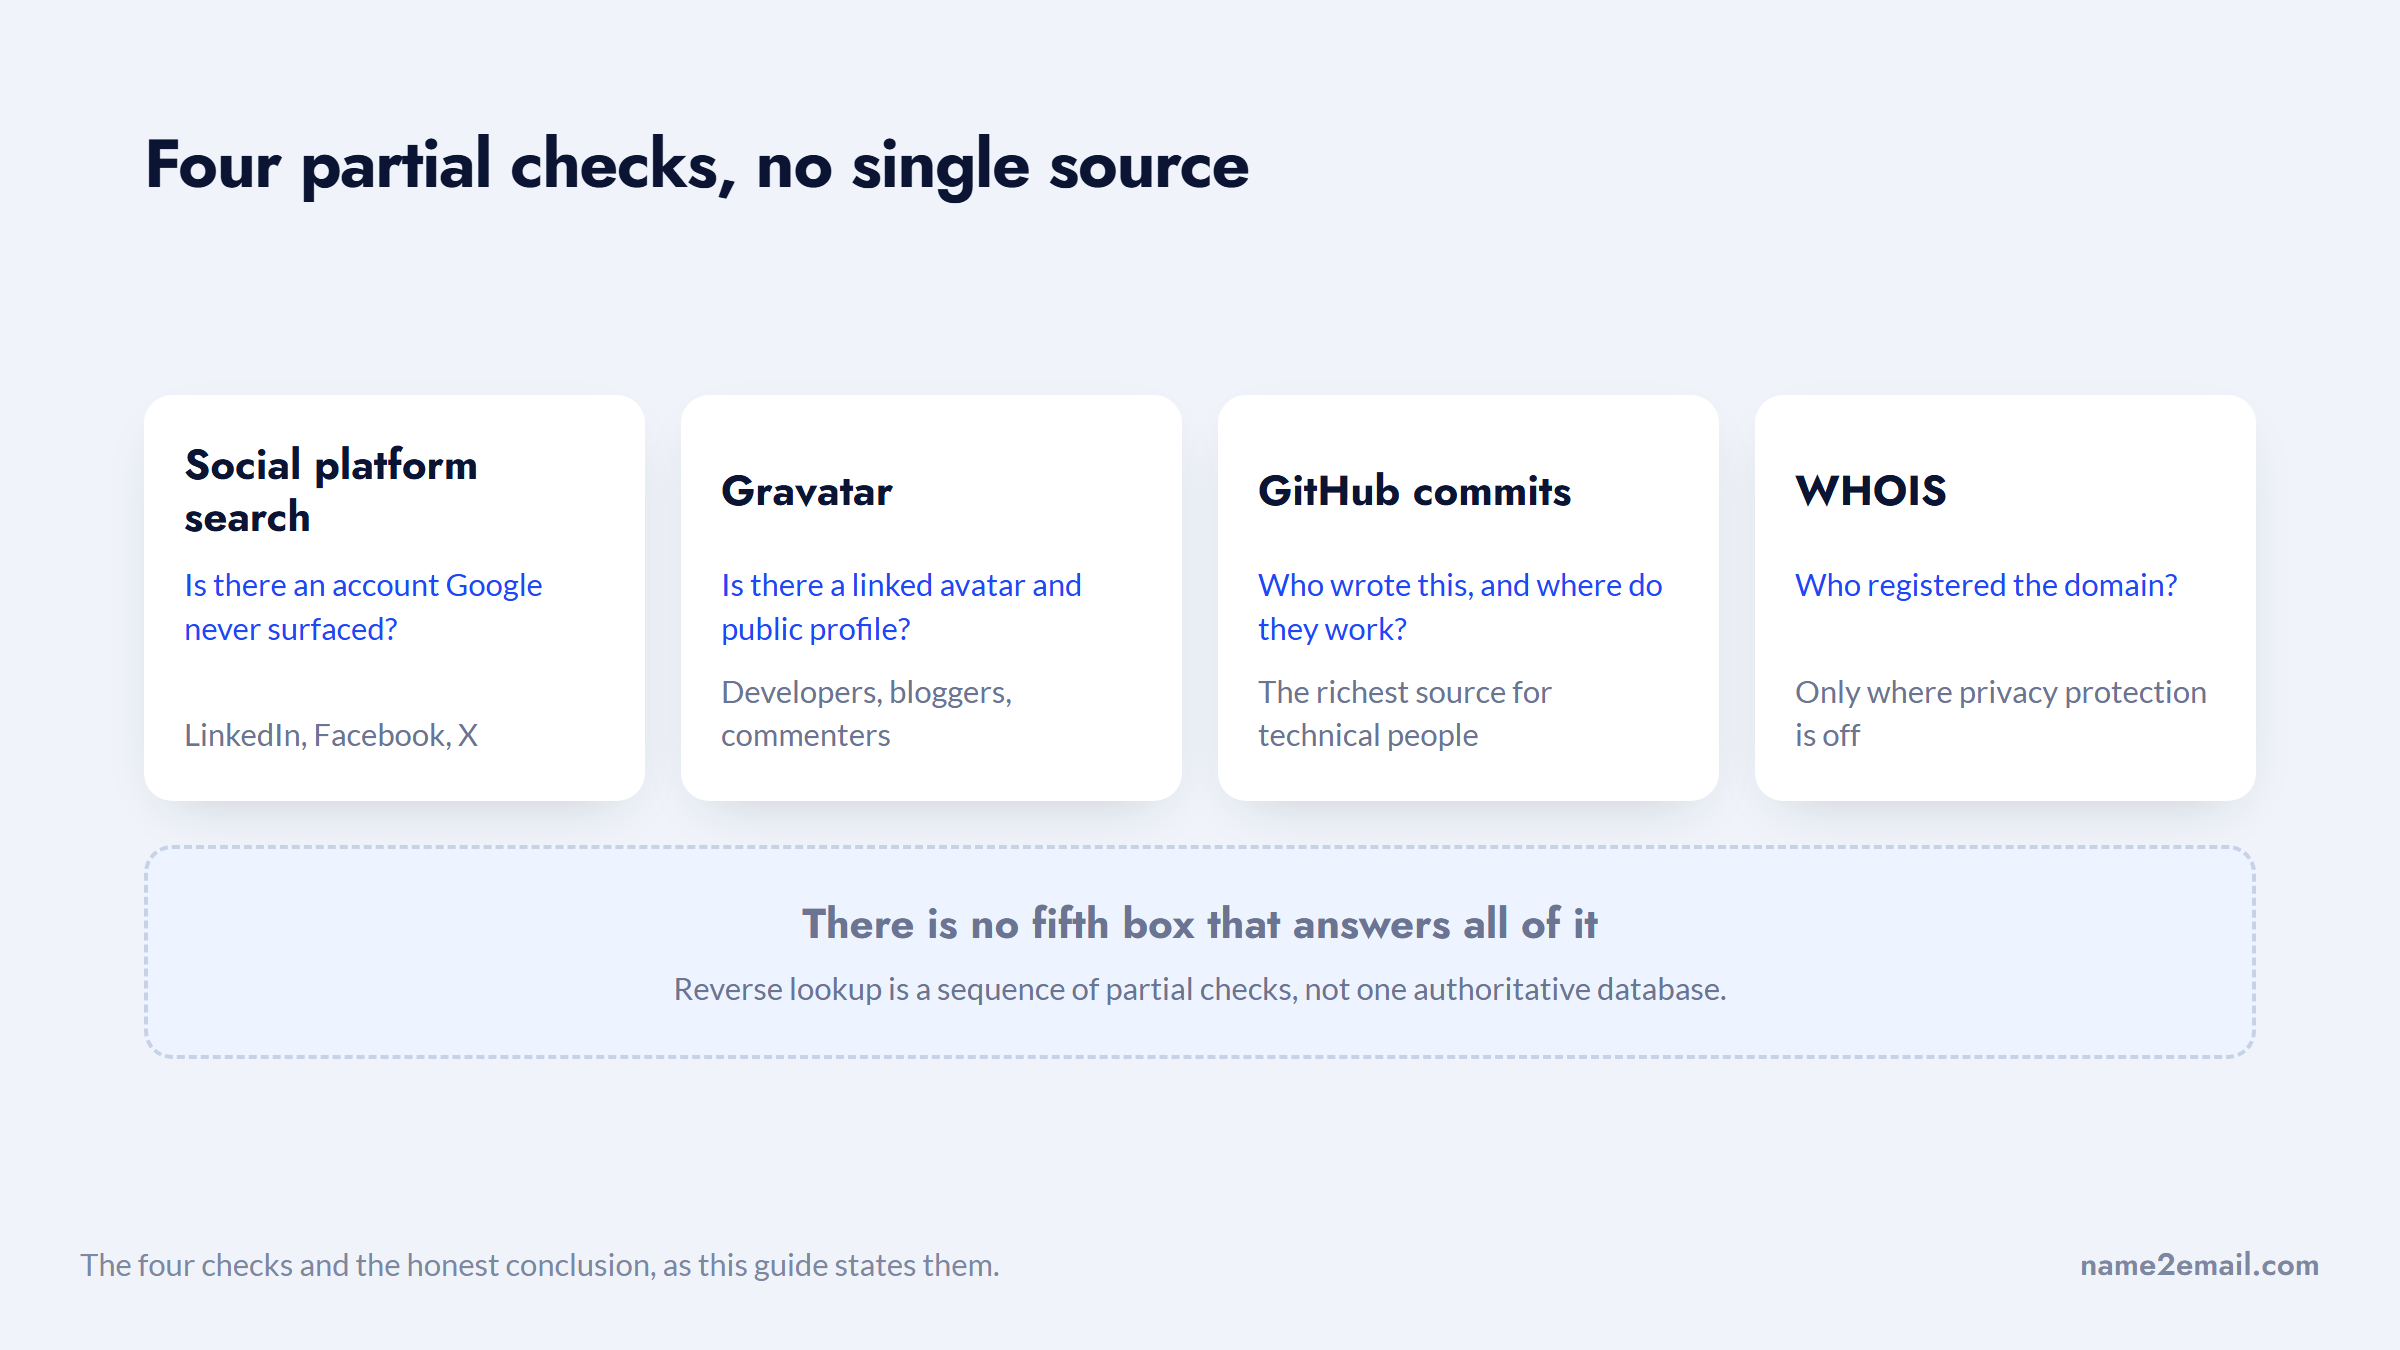Viewport: 2400px width, 1350px height.
Task: Select the WHOIS card heading
Action: click(x=1870, y=491)
